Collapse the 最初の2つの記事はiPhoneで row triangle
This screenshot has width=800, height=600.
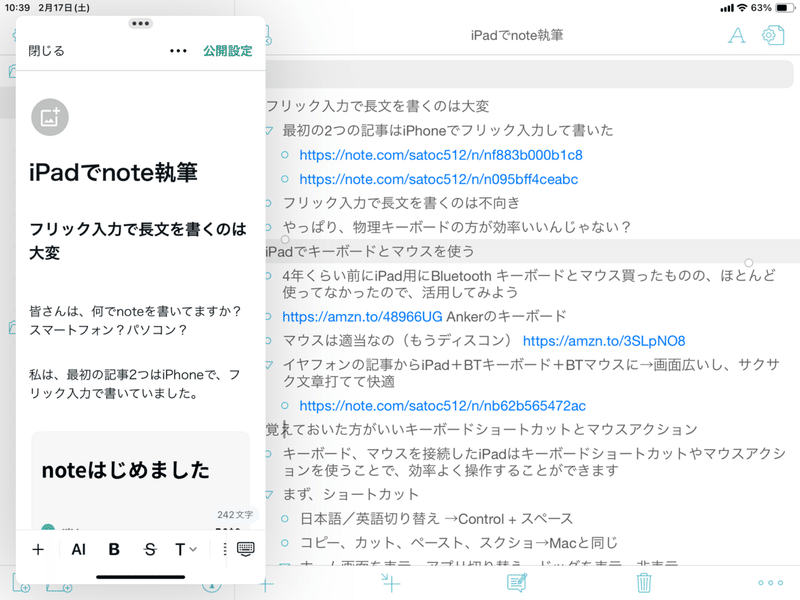[269, 131]
